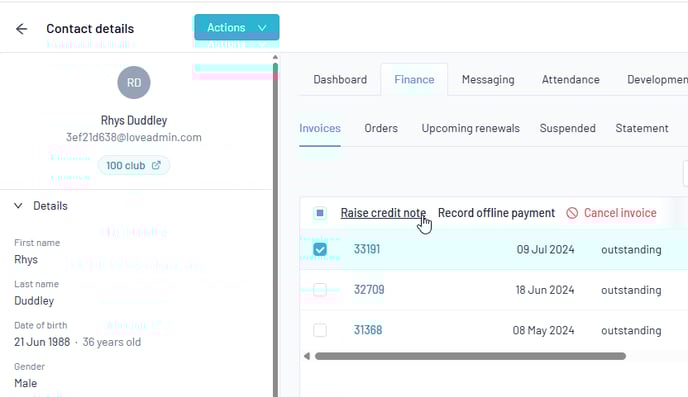Uncheck the checkbox for invoice 33191
The image size is (688, 397).
point(320,249)
